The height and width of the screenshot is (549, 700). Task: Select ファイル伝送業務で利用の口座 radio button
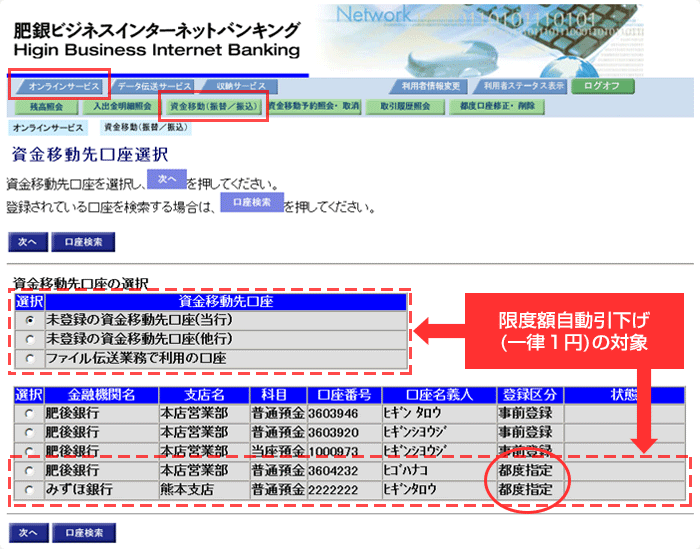pyautogui.click(x=30, y=359)
